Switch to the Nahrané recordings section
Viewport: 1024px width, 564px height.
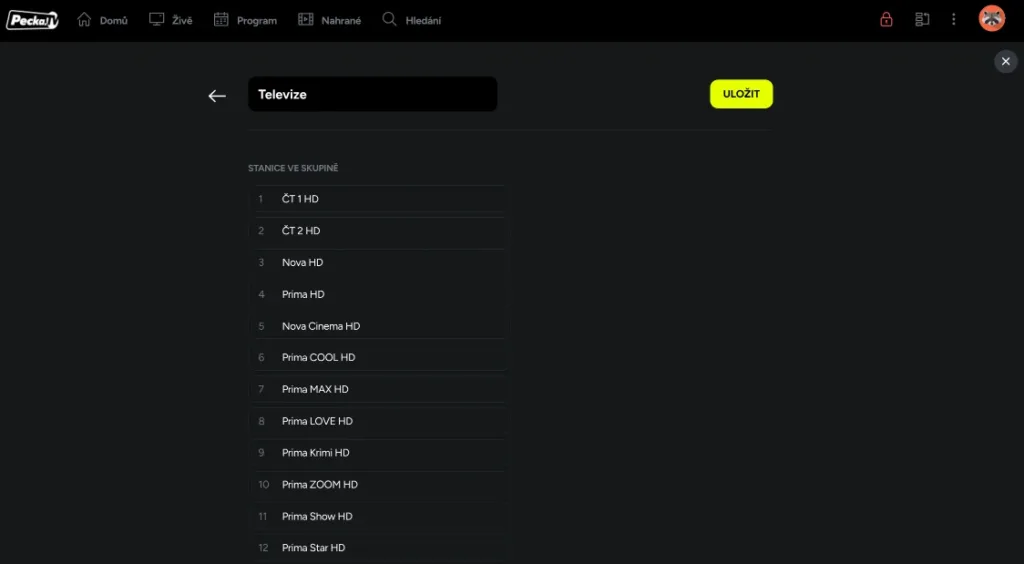[330, 20]
